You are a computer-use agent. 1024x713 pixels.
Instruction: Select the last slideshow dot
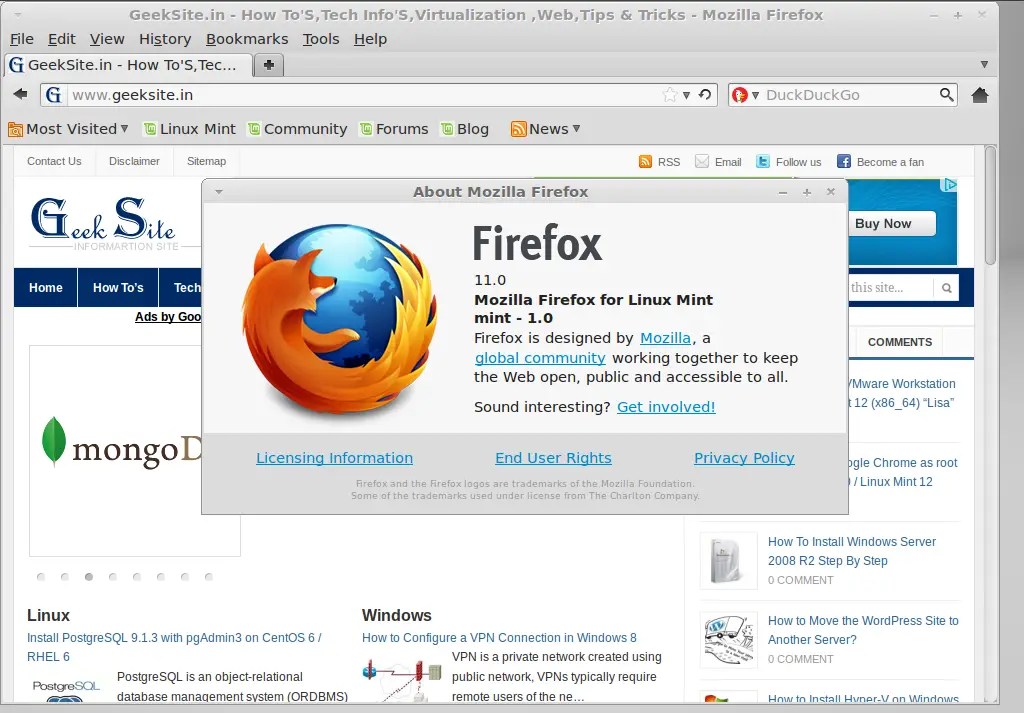click(x=209, y=577)
